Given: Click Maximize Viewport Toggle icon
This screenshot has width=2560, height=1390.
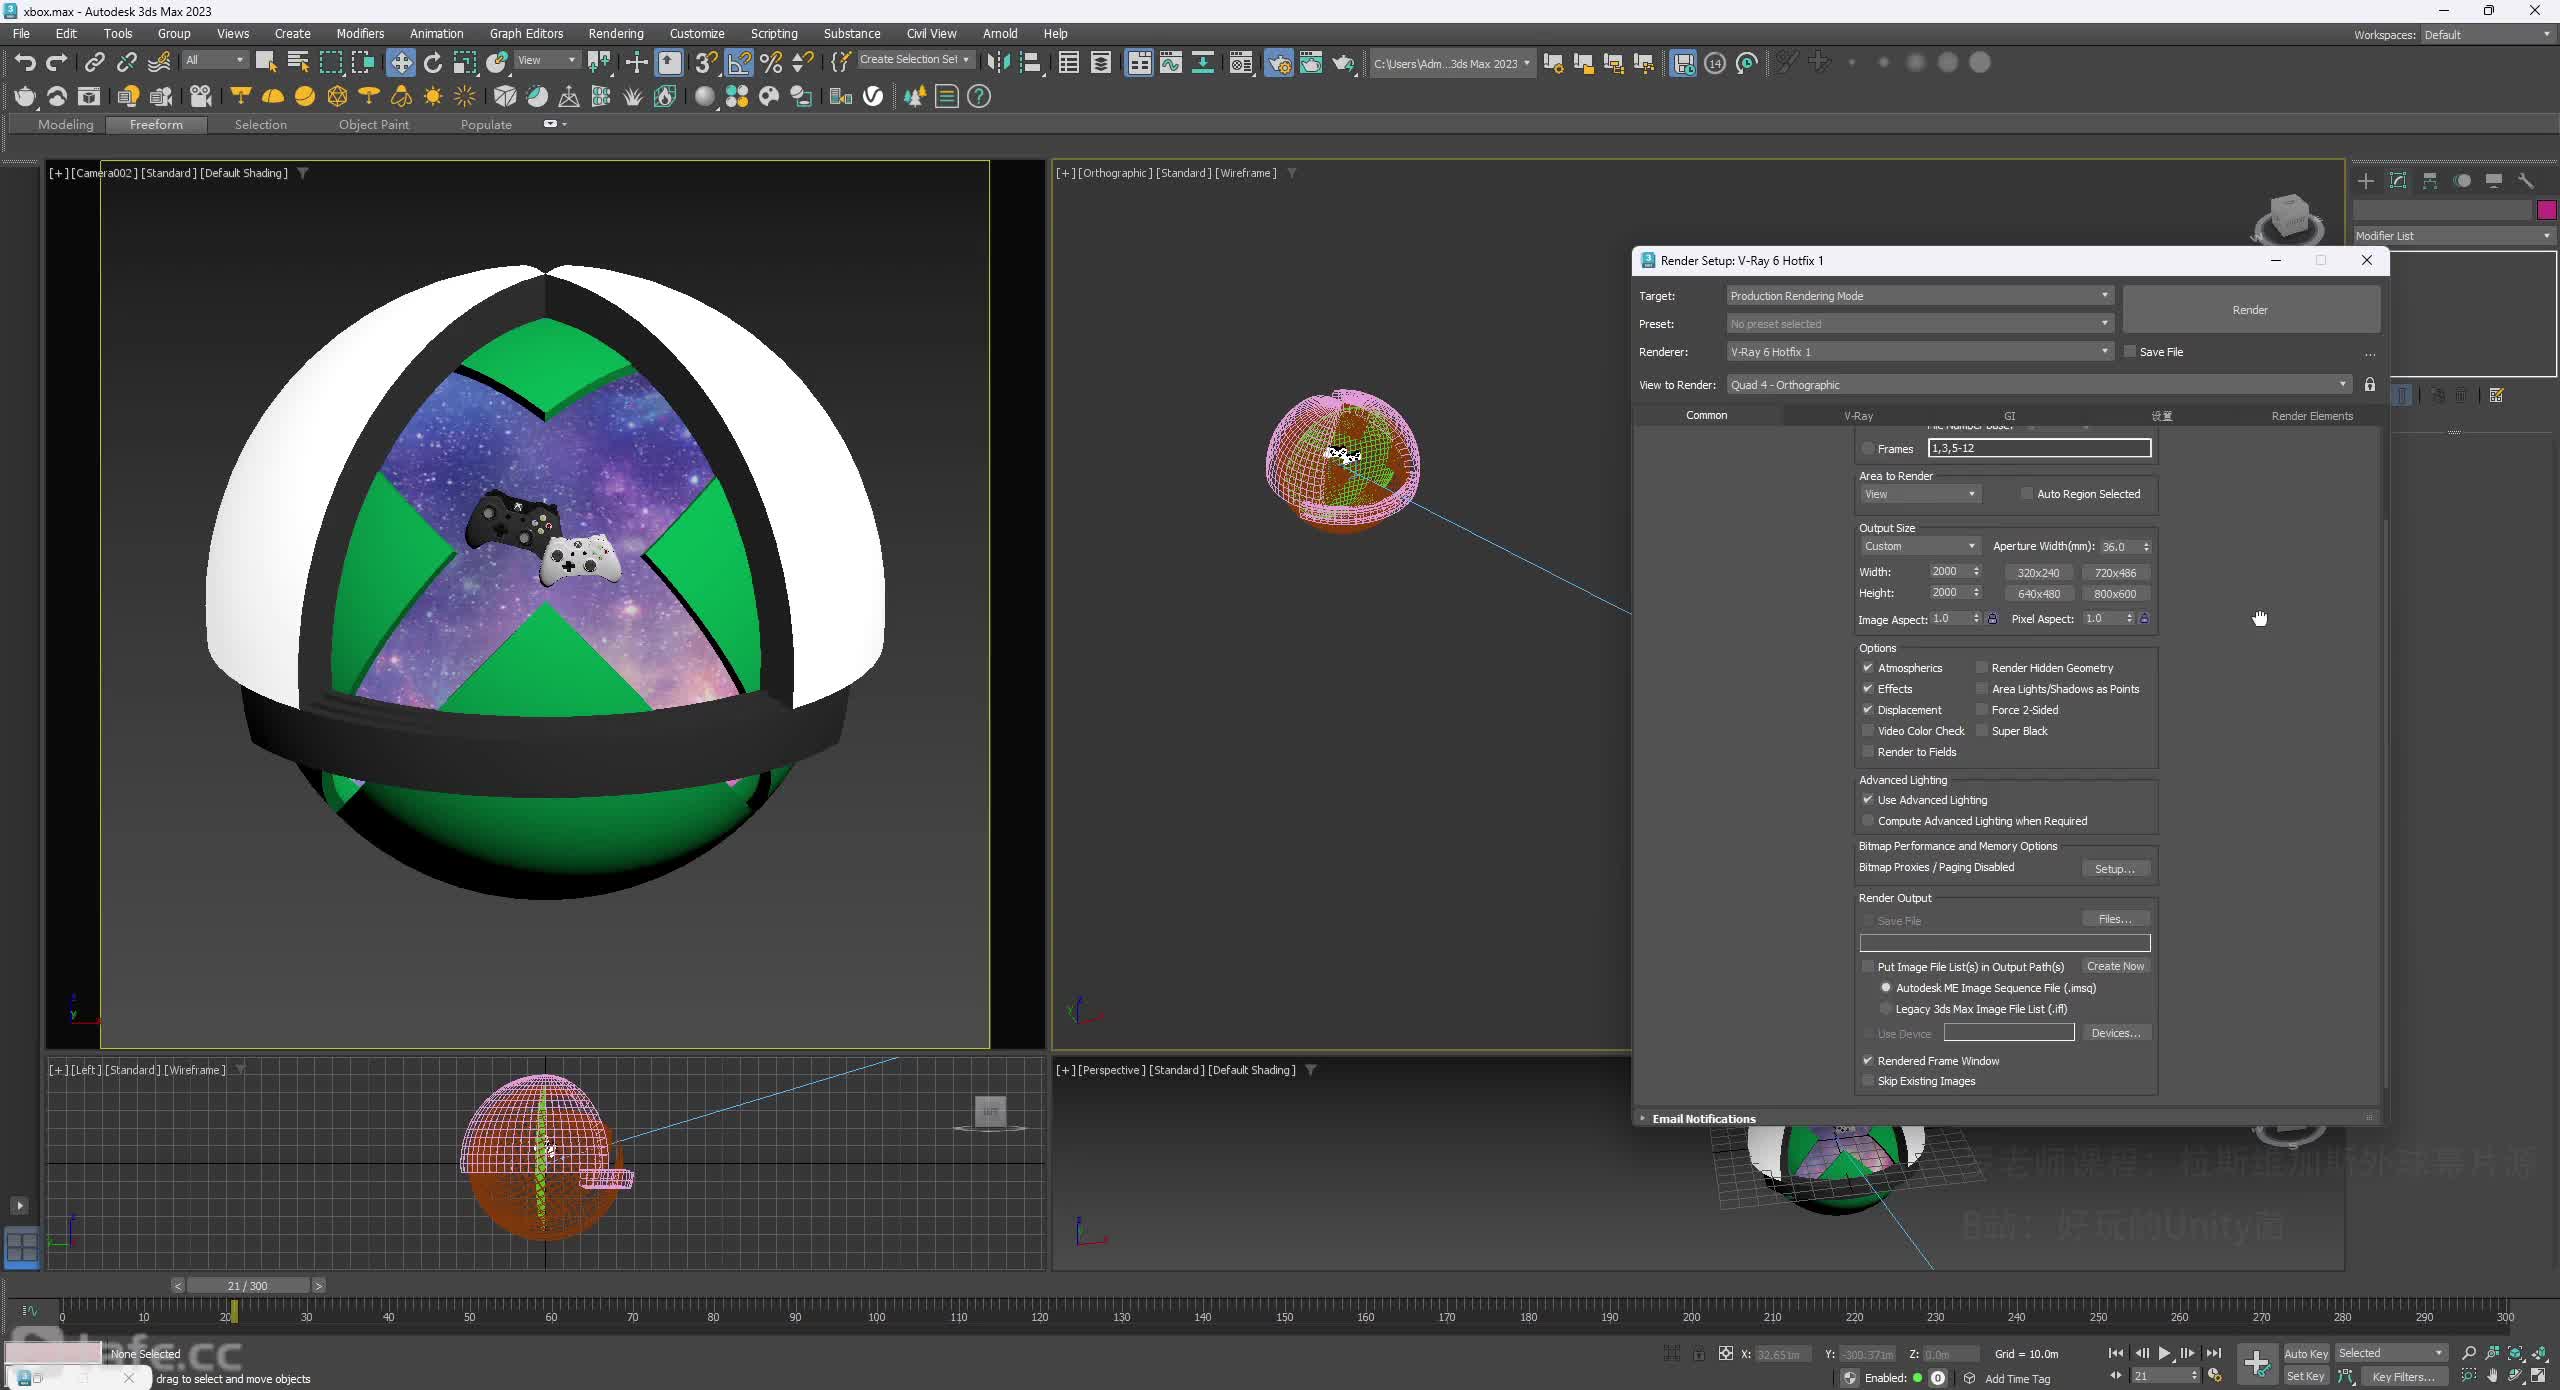Looking at the screenshot, I should pos(2538,1376).
